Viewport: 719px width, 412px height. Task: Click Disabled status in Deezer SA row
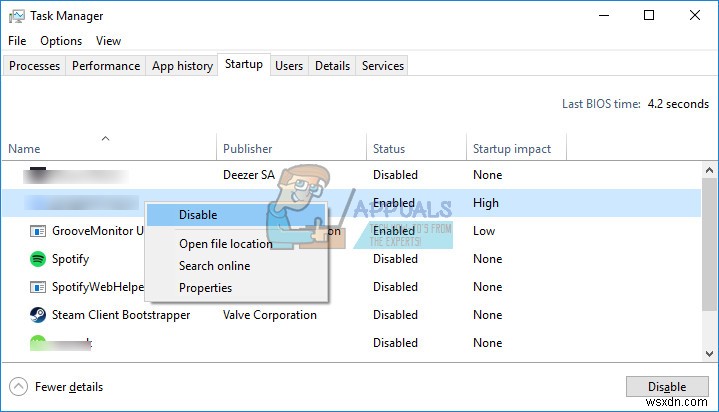tap(395, 175)
